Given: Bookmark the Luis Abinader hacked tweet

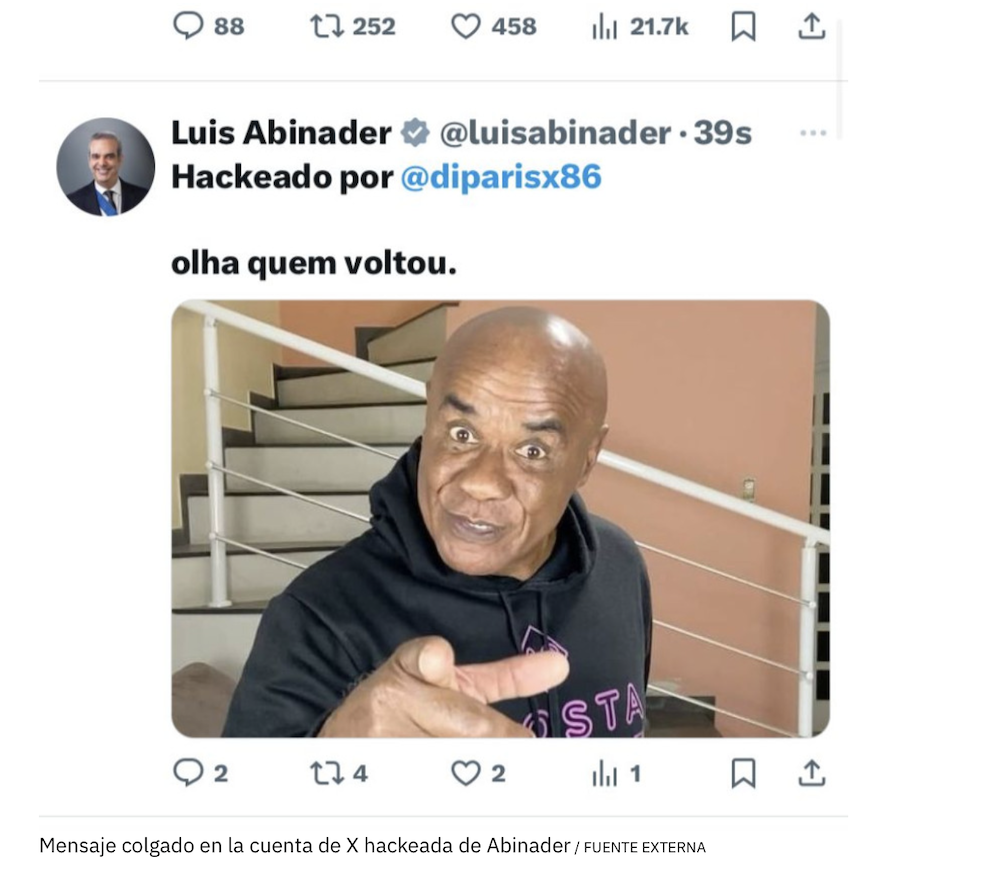Looking at the screenshot, I should click(x=743, y=773).
